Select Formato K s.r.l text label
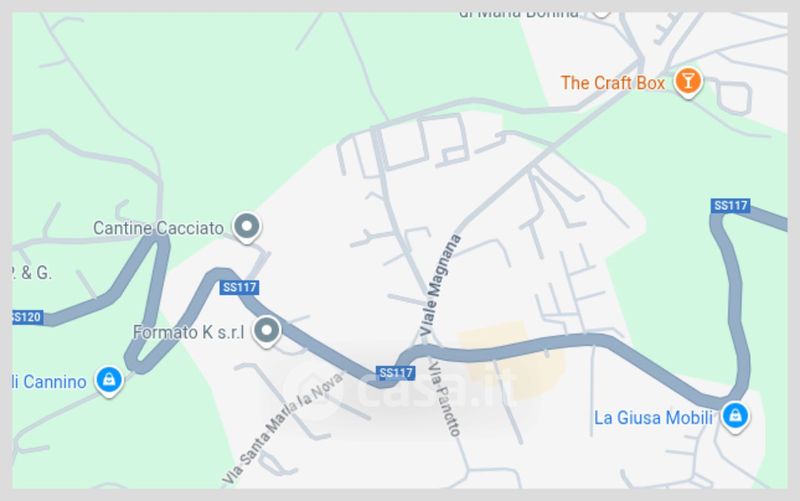This screenshot has width=800, height=501. [x=188, y=332]
